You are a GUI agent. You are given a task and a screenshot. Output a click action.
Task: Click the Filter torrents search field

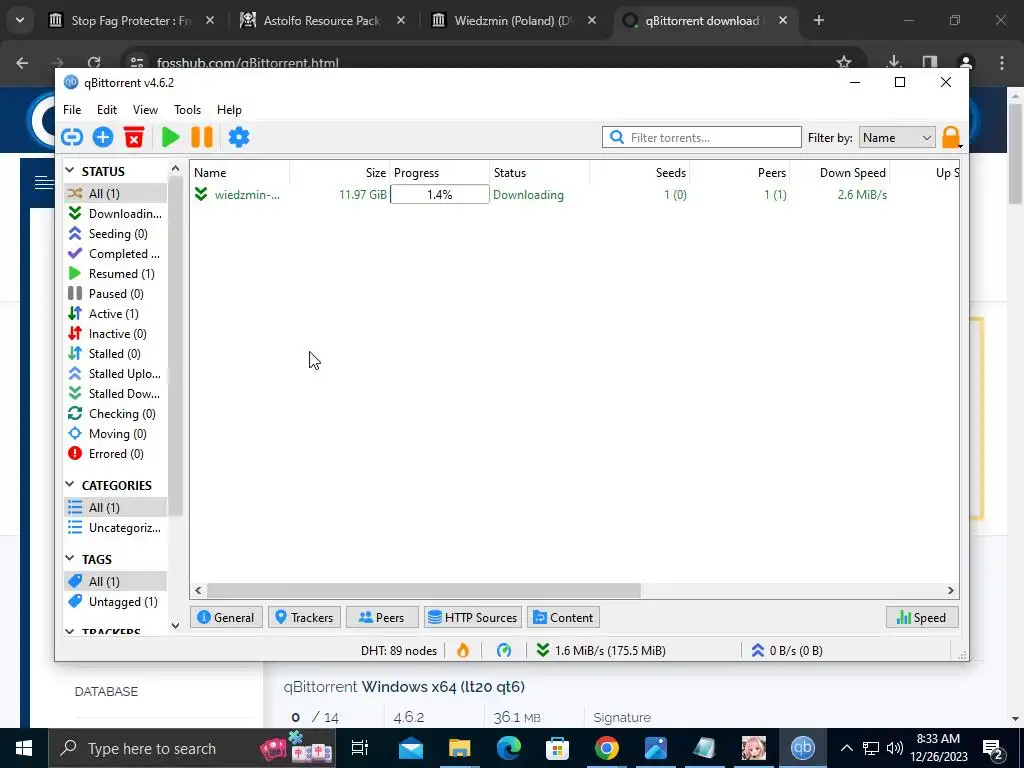(701, 137)
